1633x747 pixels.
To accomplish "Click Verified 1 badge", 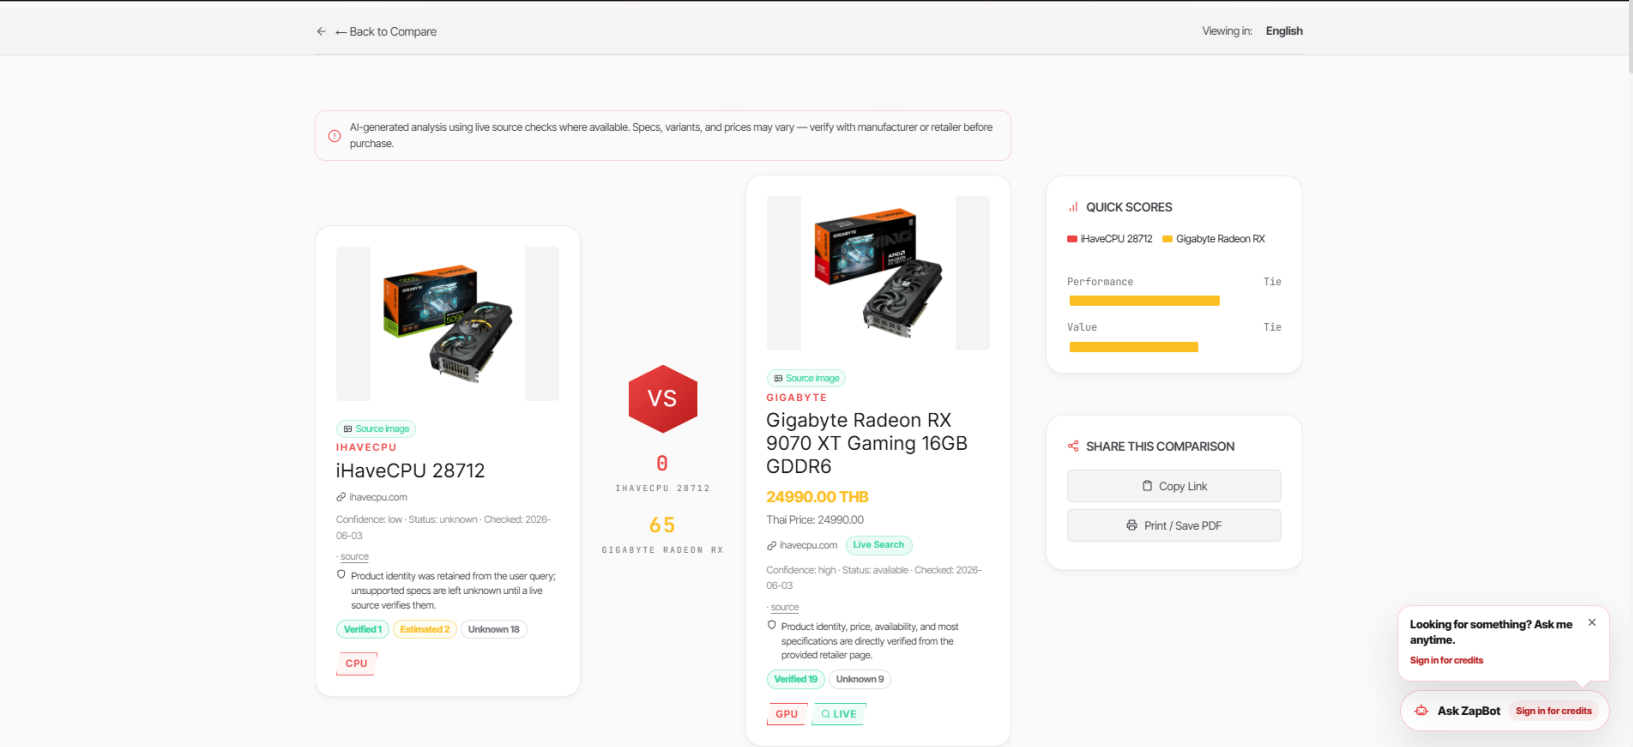I will [362, 629].
